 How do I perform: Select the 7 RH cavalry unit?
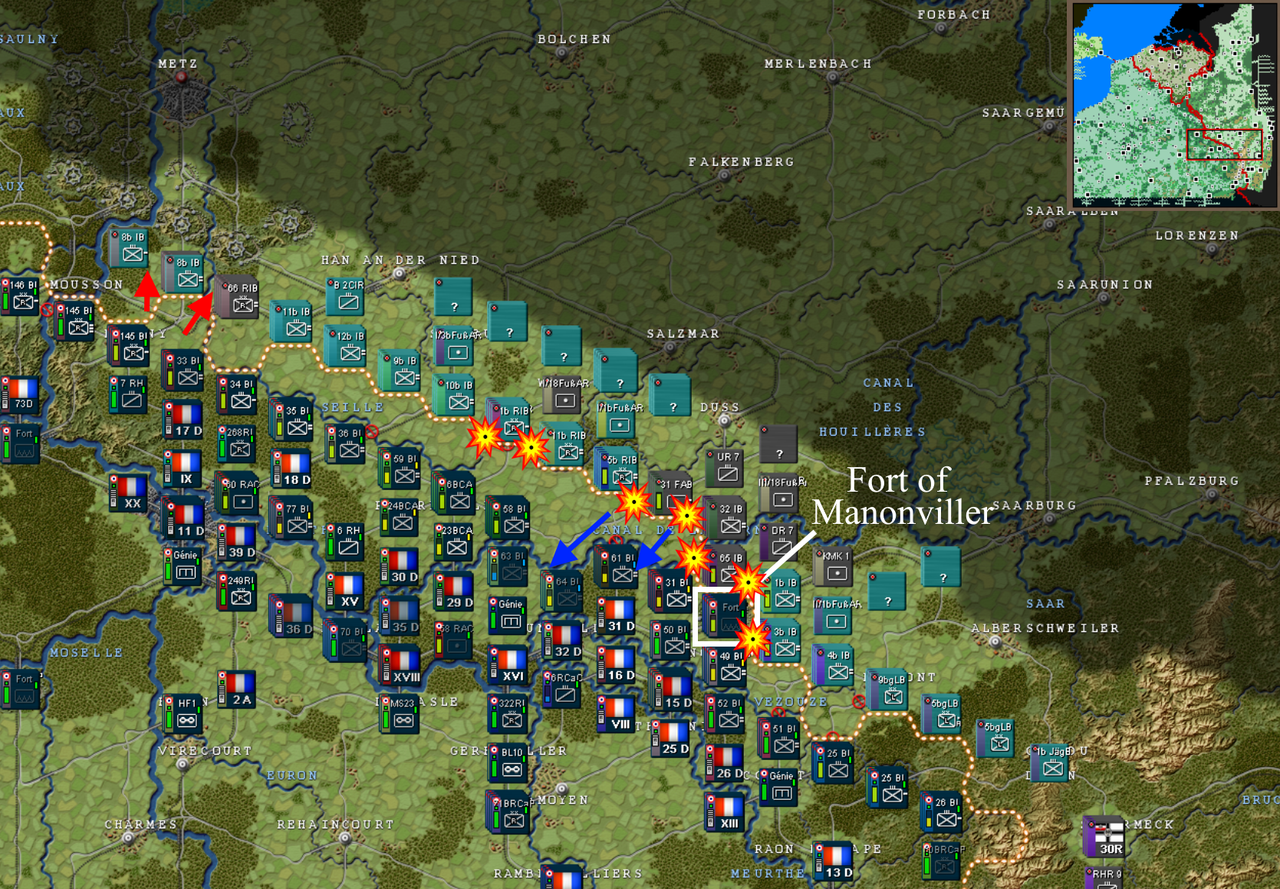coord(129,394)
